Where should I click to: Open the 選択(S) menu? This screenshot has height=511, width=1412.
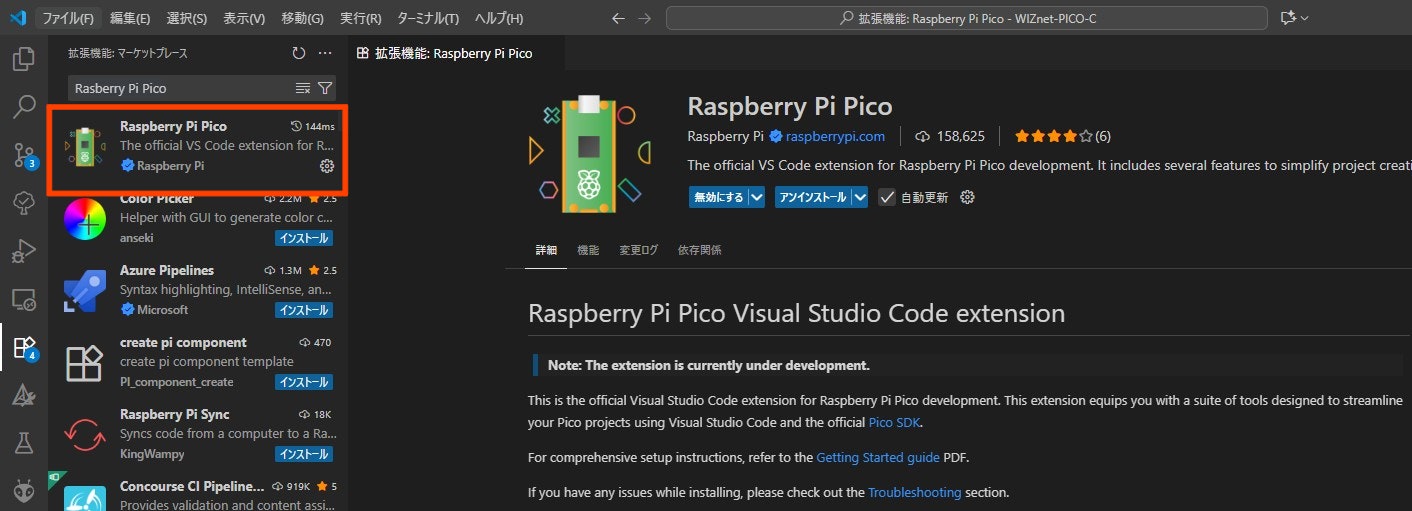(x=187, y=18)
